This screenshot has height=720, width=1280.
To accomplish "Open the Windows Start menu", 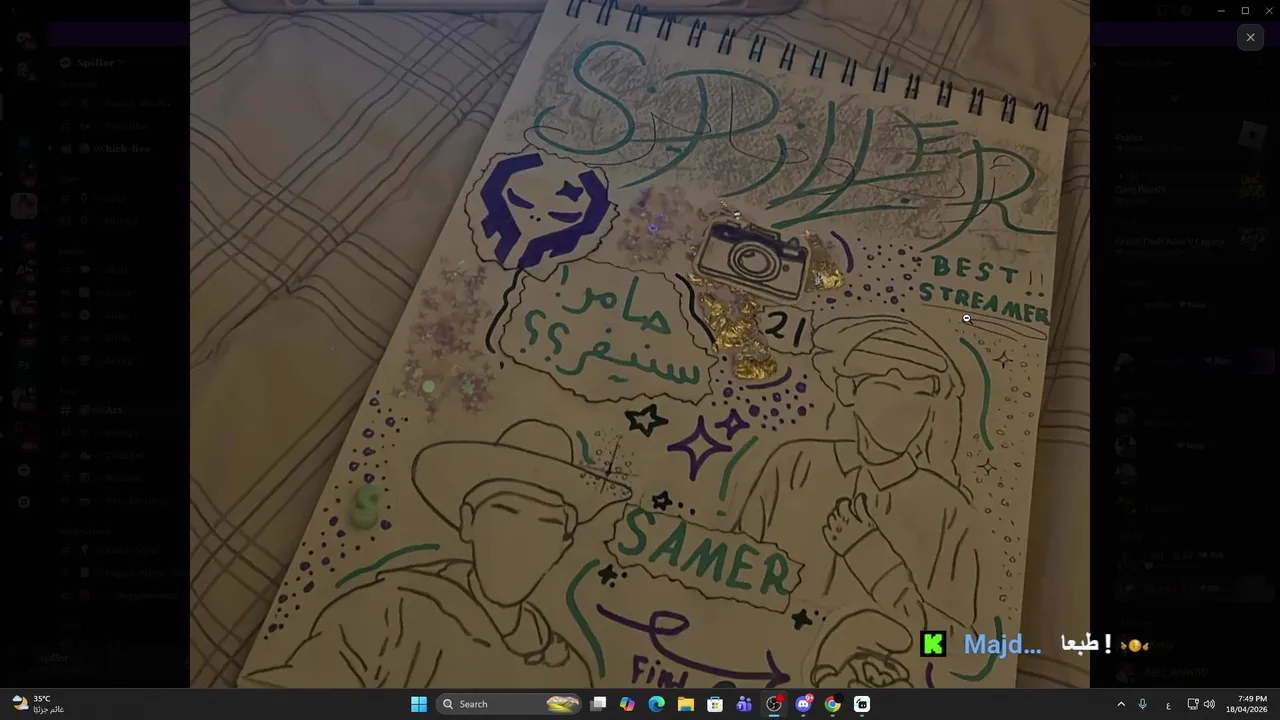I will [x=419, y=704].
